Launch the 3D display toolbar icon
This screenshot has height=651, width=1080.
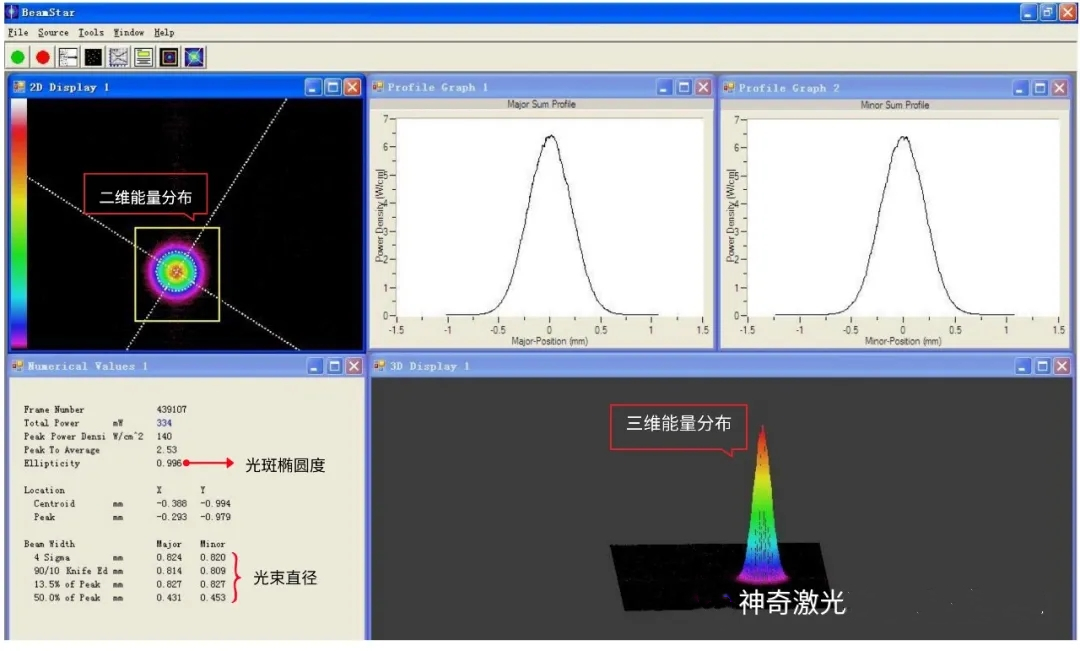tap(194, 57)
